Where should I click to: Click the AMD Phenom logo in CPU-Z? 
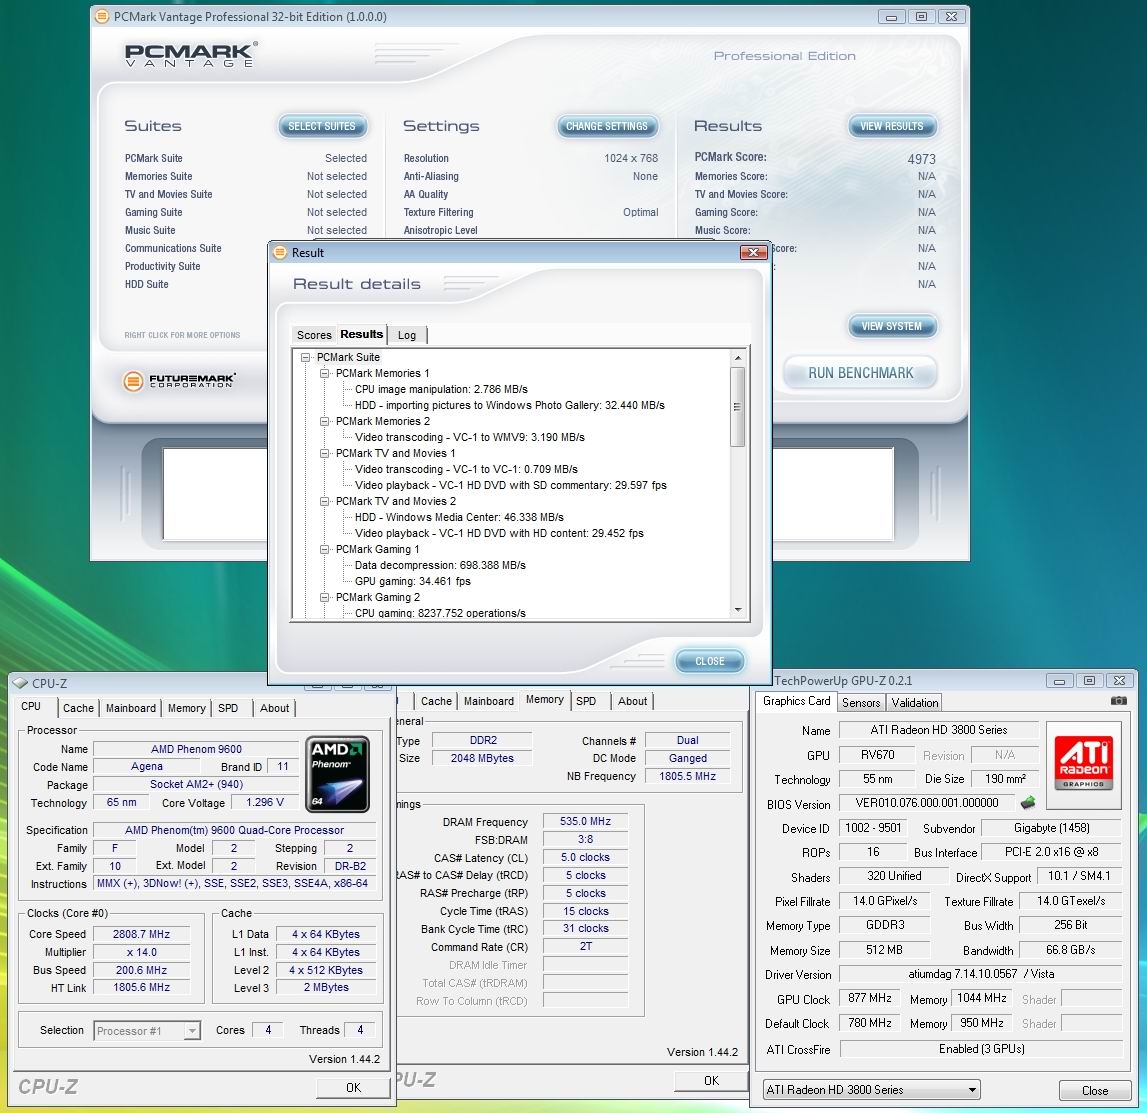337,774
